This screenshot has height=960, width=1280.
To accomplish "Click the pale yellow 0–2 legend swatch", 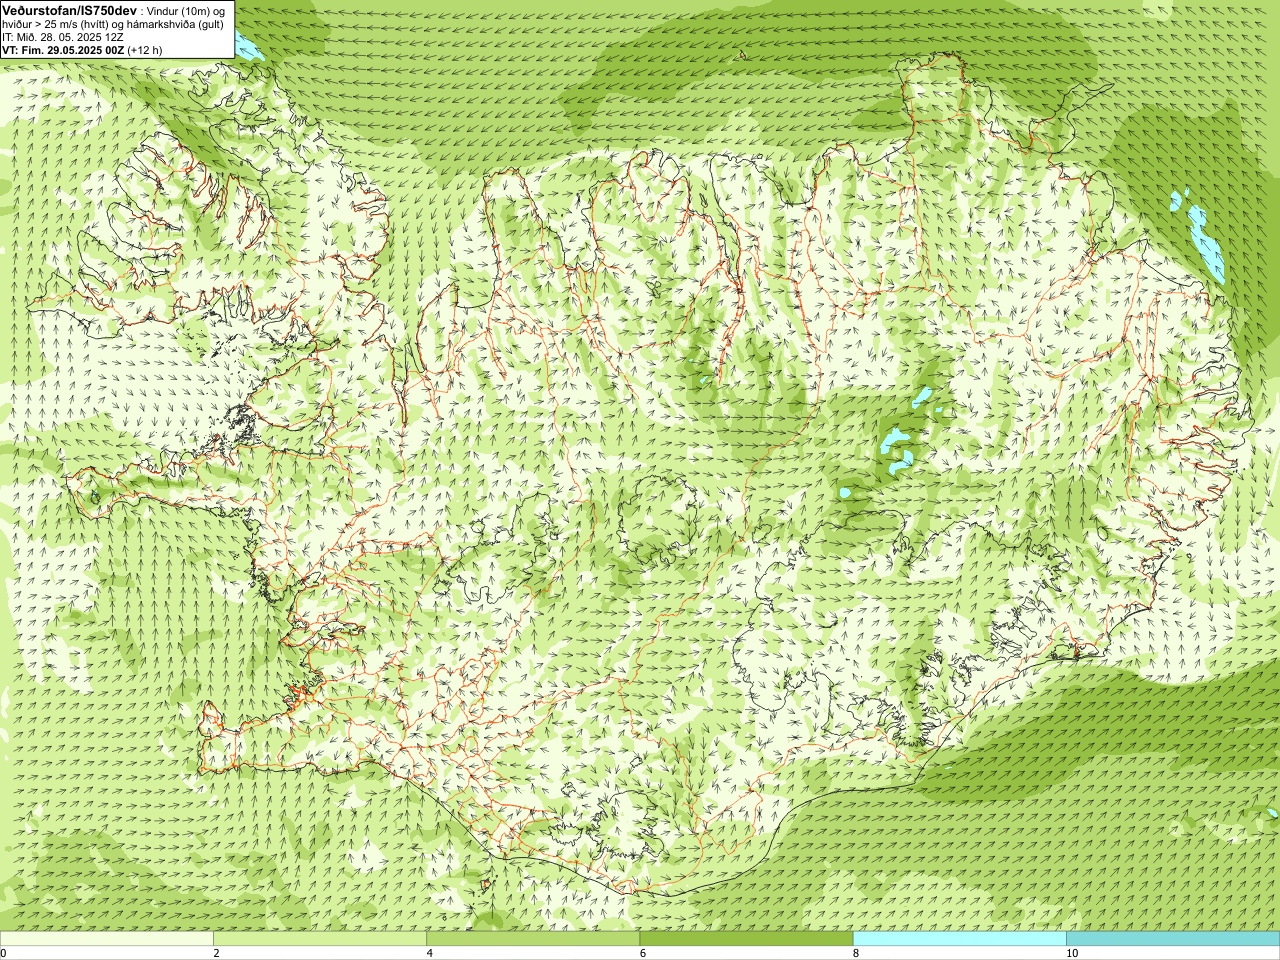I will coord(106,939).
